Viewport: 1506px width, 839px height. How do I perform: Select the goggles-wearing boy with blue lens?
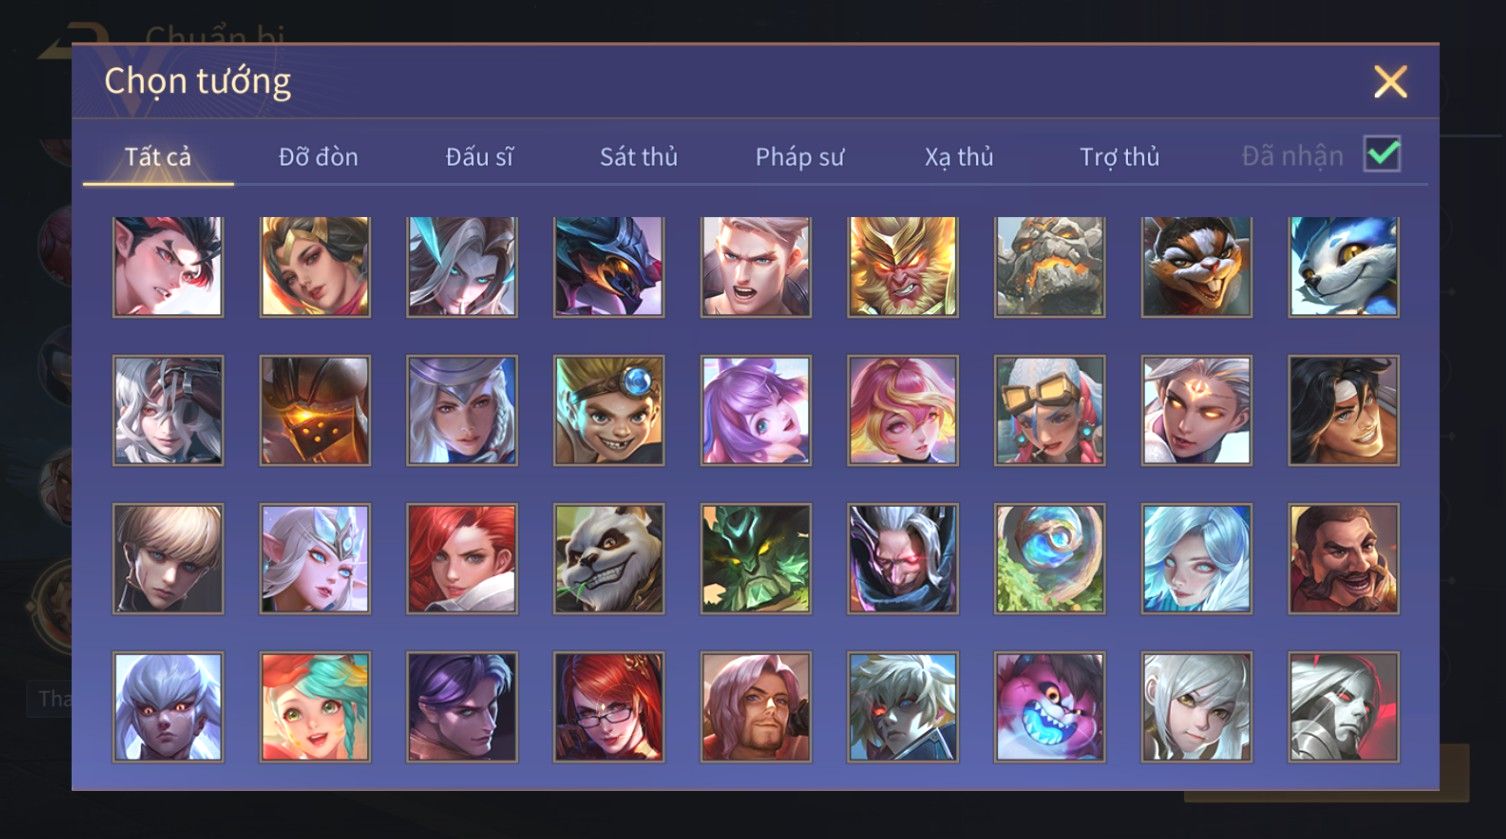(x=609, y=411)
